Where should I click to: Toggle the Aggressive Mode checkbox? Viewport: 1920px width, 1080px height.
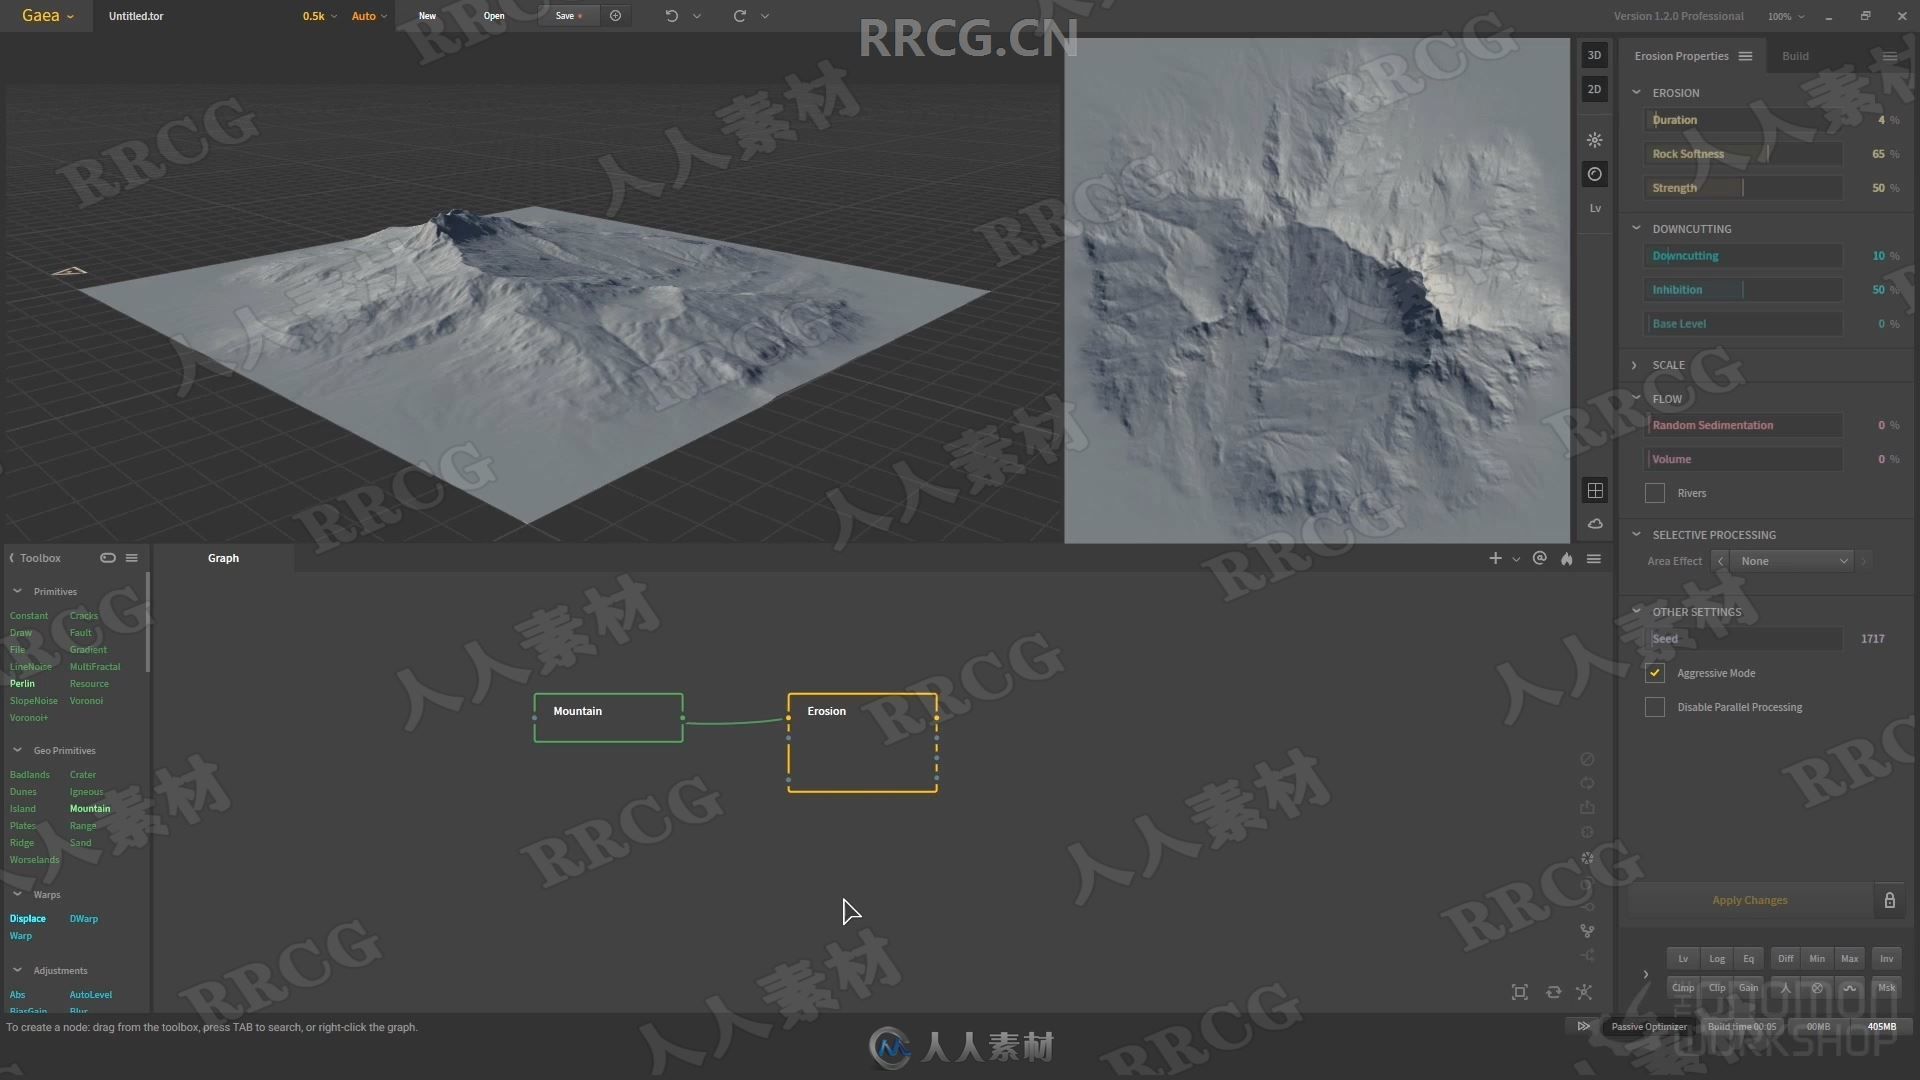(x=1655, y=671)
